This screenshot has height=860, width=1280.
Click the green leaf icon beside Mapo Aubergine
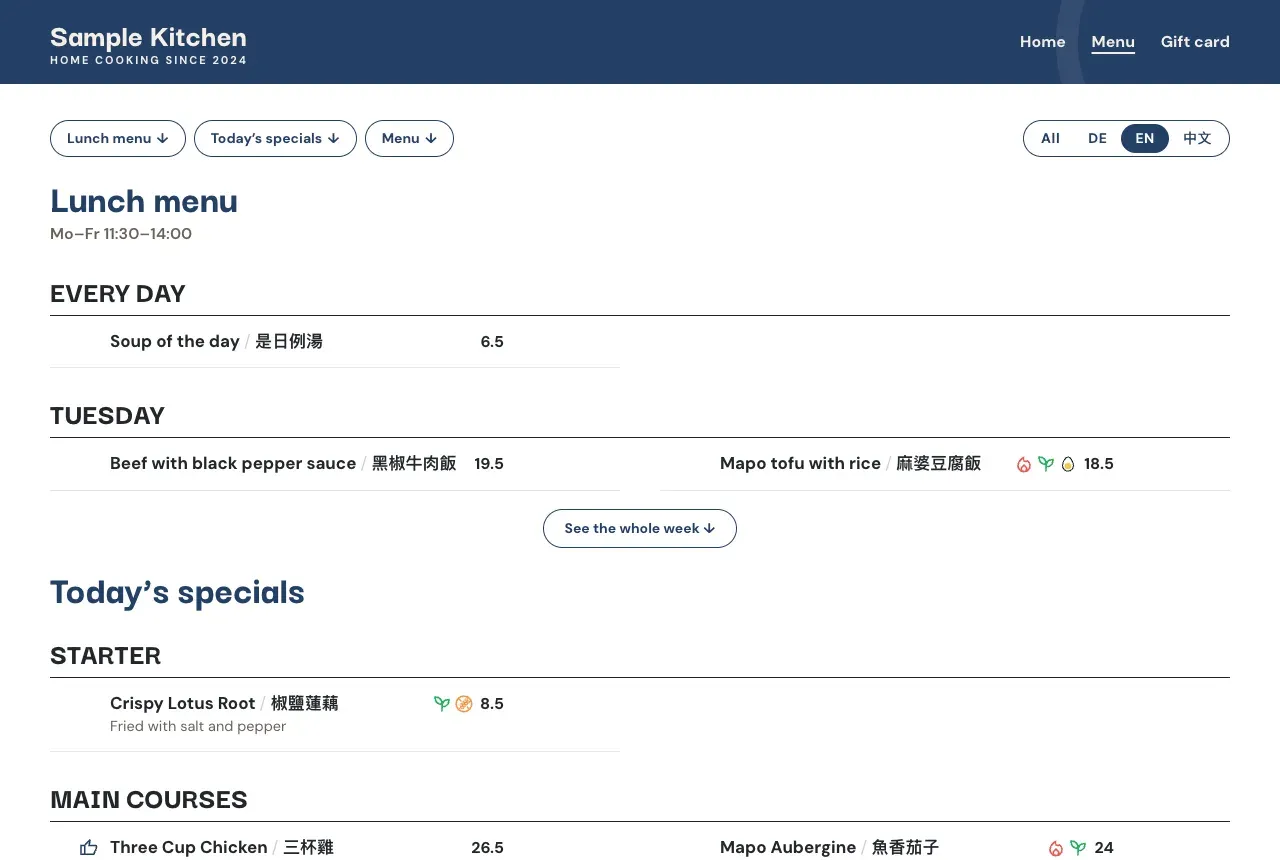pos(1078,848)
